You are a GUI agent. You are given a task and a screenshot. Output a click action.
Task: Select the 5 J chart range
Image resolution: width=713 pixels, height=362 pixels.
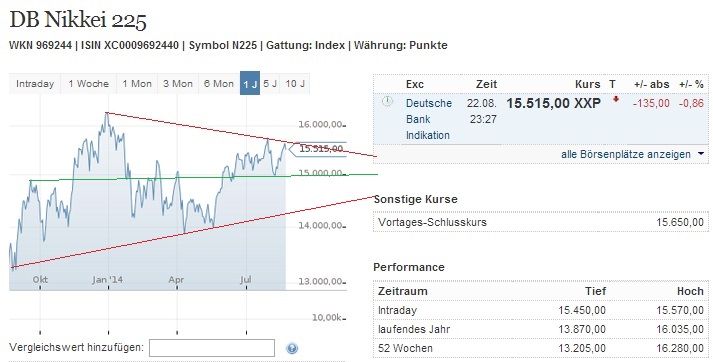click(270, 84)
